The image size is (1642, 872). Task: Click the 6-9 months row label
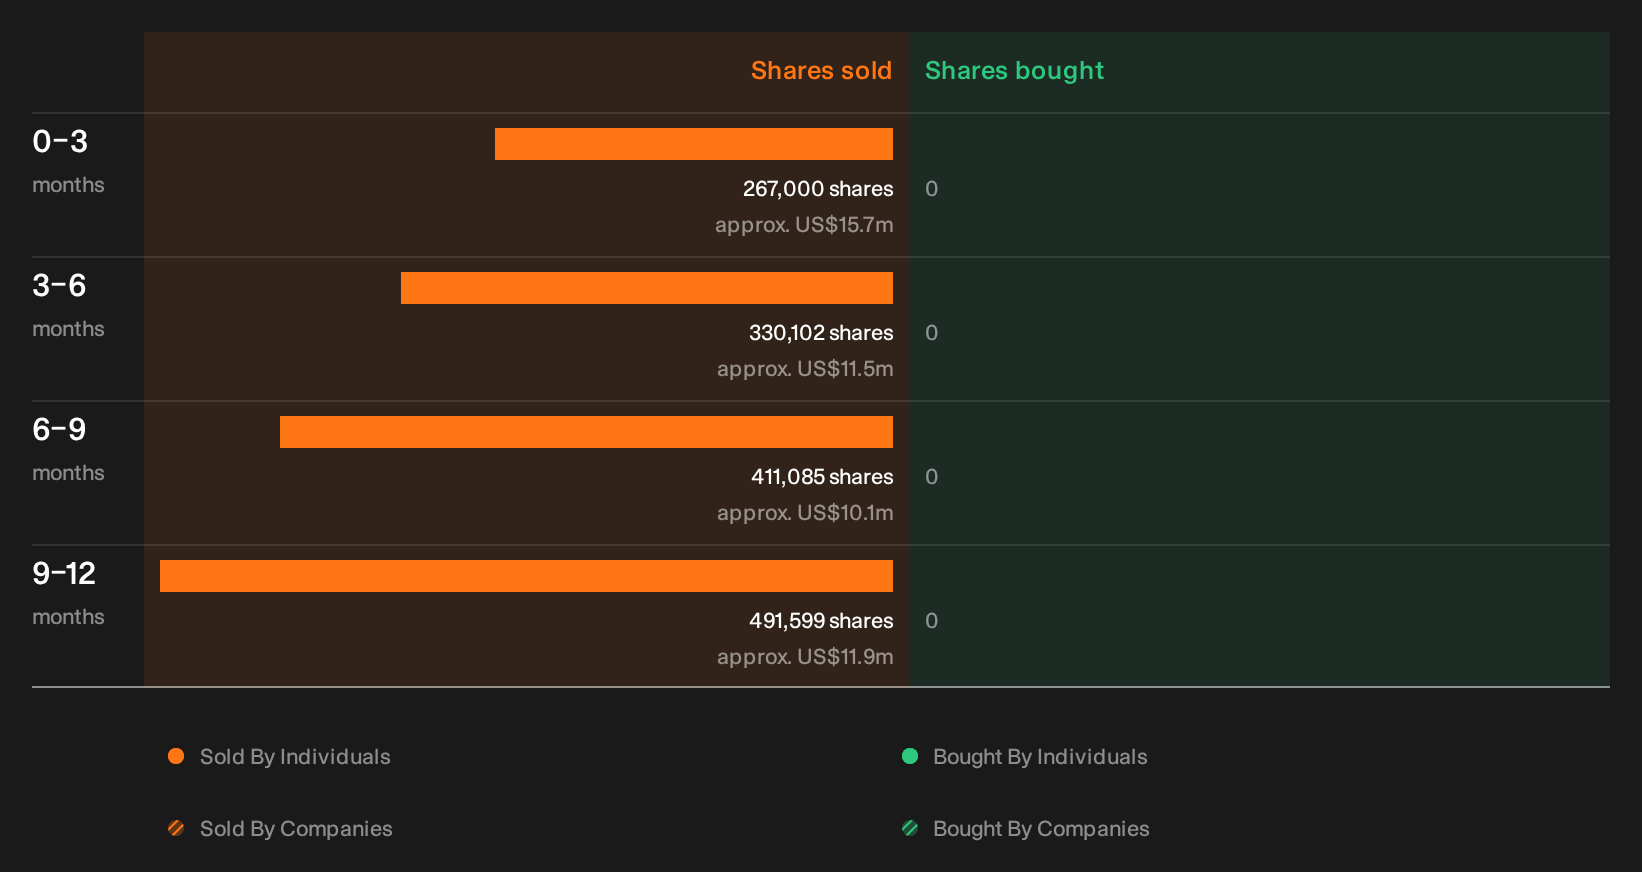pos(68,448)
